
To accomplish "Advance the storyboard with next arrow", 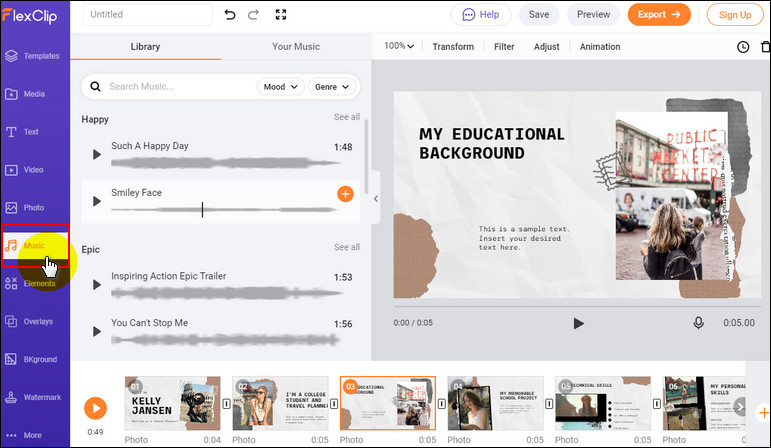I will pyautogui.click(x=739, y=406).
